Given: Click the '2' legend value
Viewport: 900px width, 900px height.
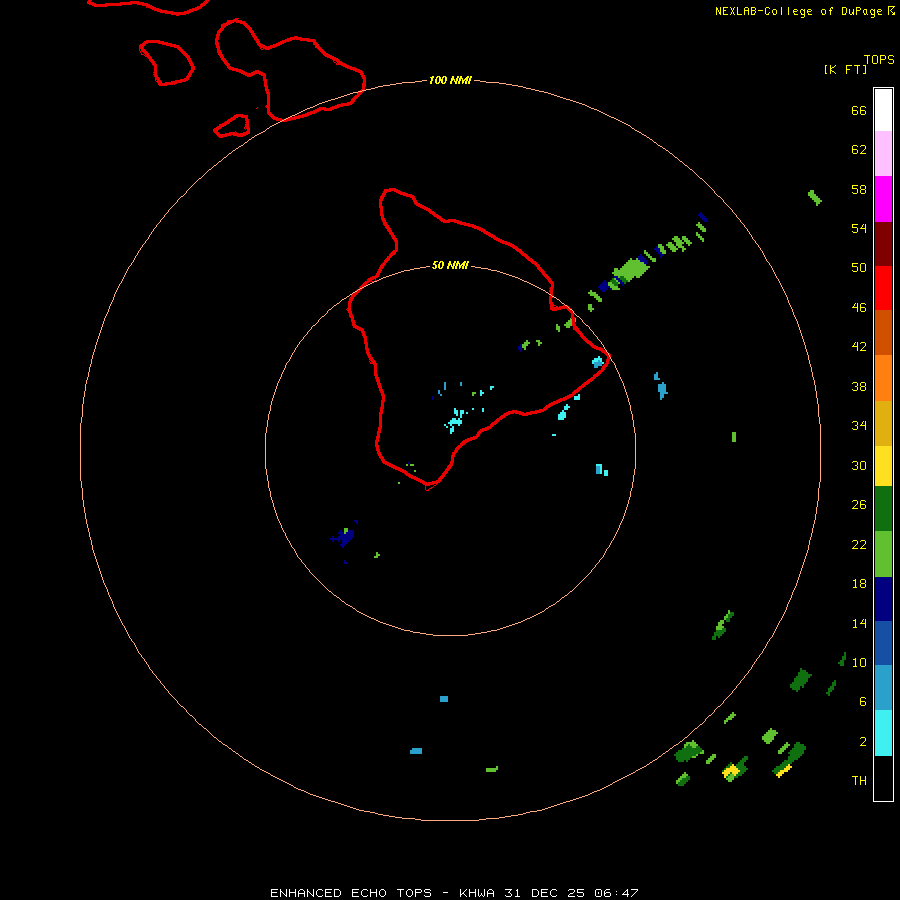Looking at the screenshot, I should (x=863, y=742).
